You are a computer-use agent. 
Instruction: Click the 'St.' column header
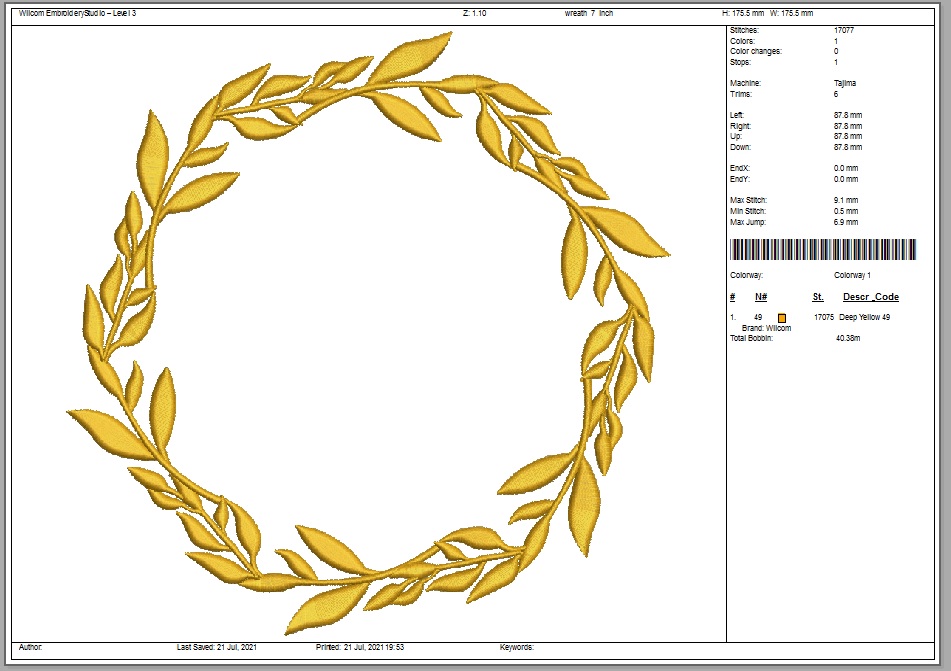click(818, 297)
